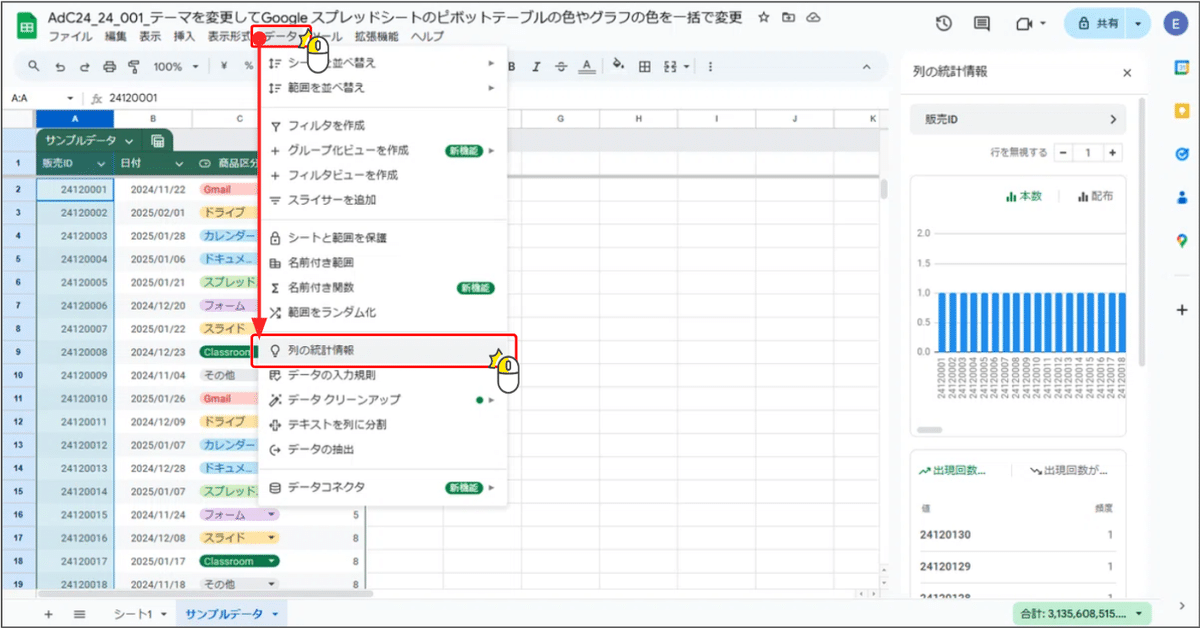The image size is (1200, 628).
Task: Open version history clock icon
Action: [x=943, y=24]
